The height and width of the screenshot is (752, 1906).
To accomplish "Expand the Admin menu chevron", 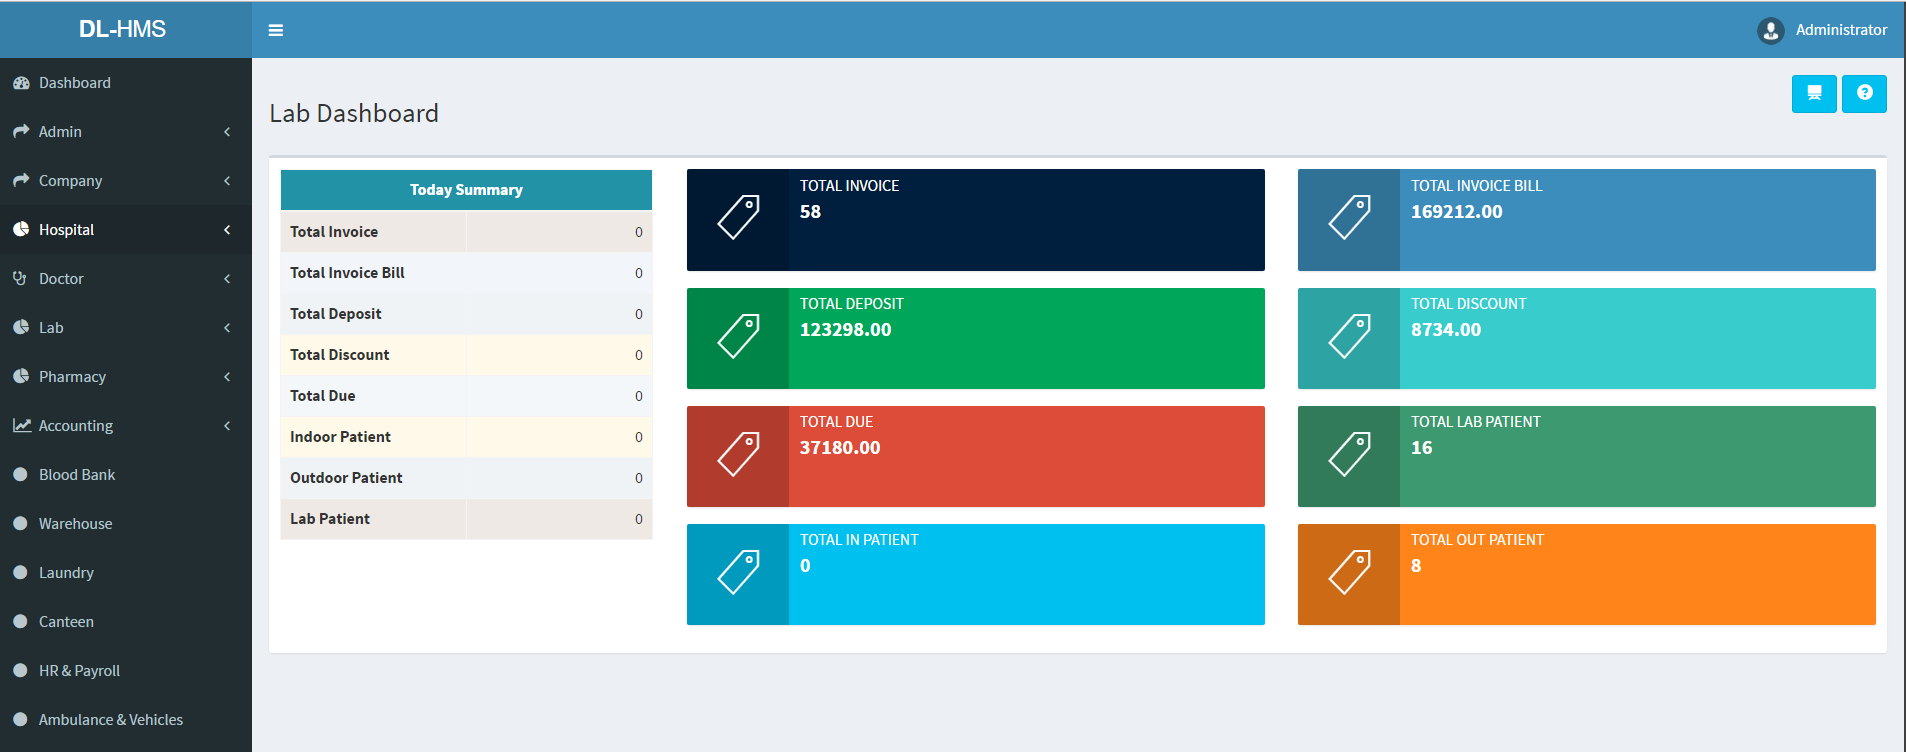I will click(x=227, y=132).
